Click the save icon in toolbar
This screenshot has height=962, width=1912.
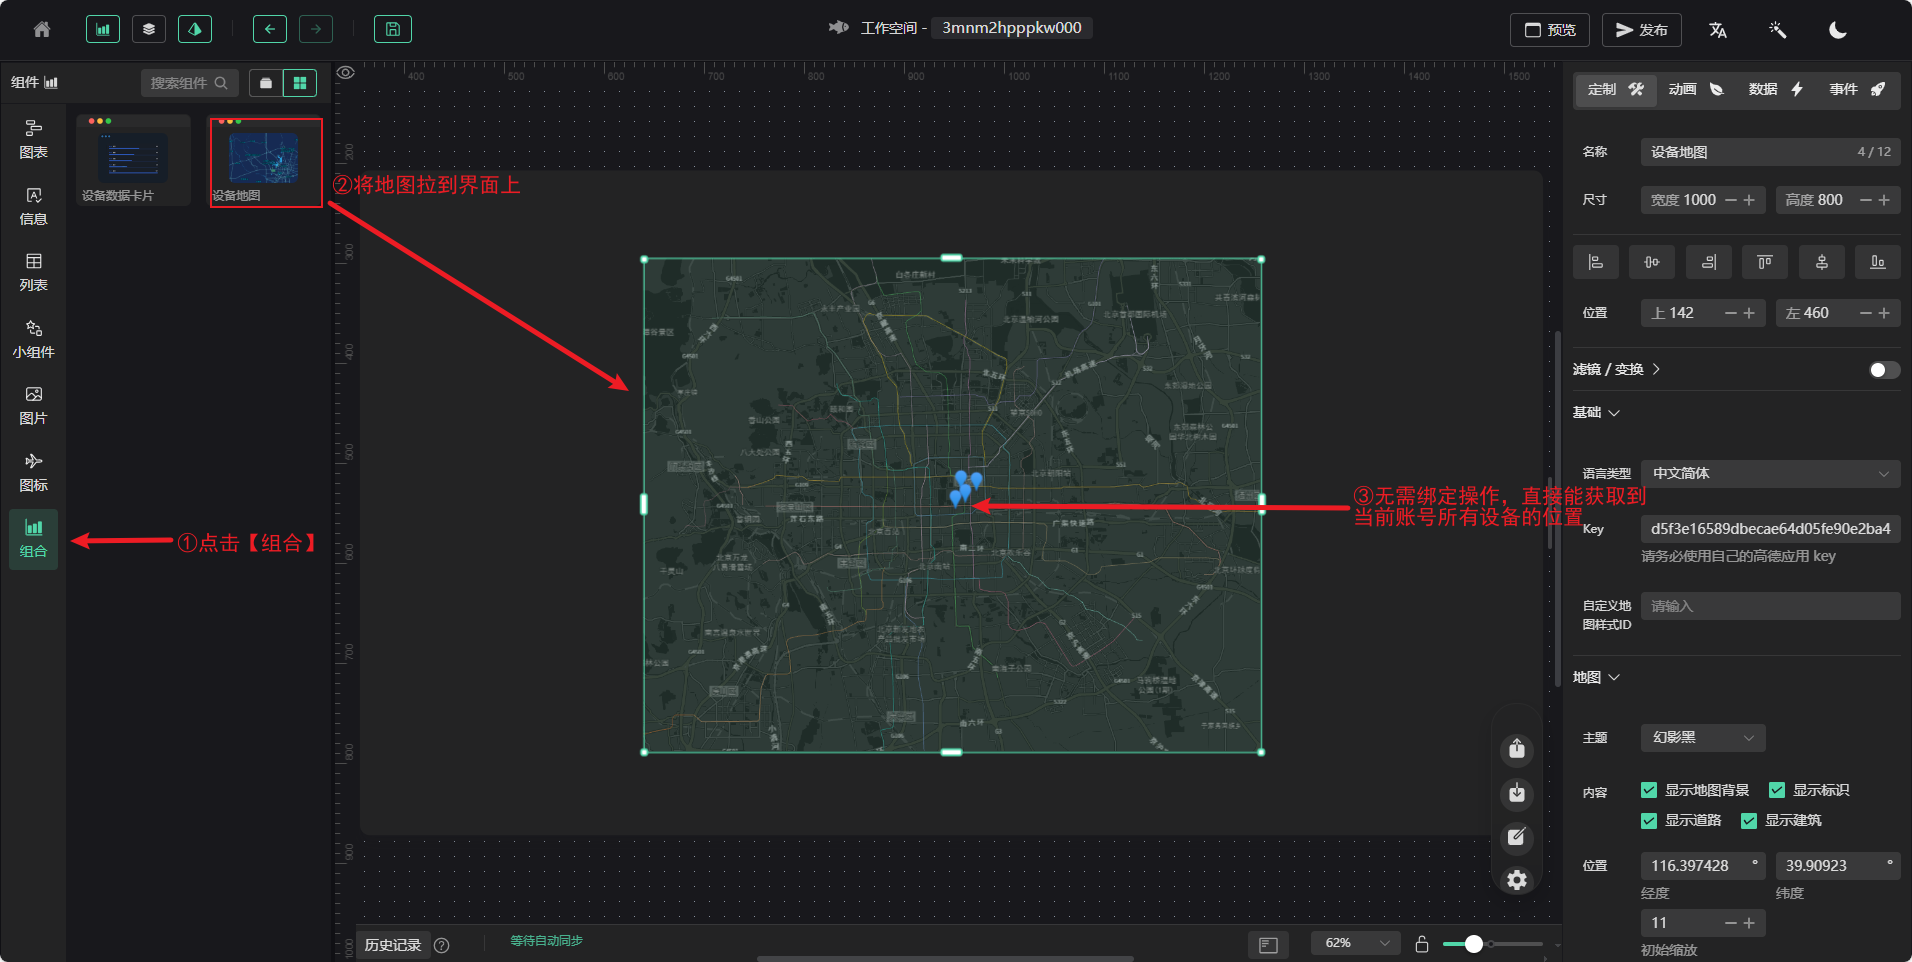(x=392, y=29)
